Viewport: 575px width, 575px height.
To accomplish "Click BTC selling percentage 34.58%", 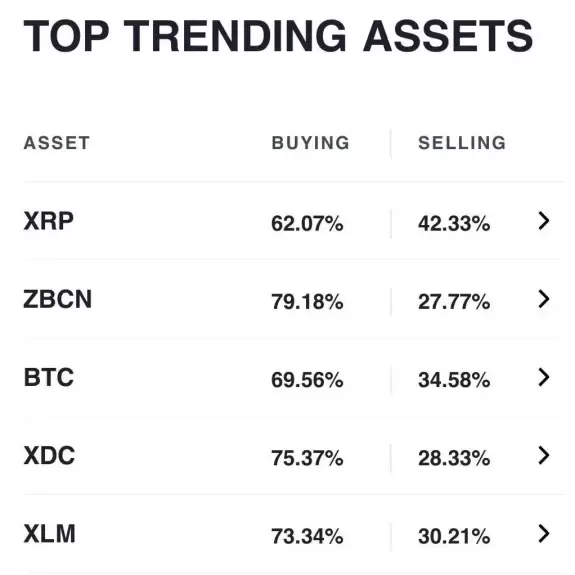I will coord(454,380).
